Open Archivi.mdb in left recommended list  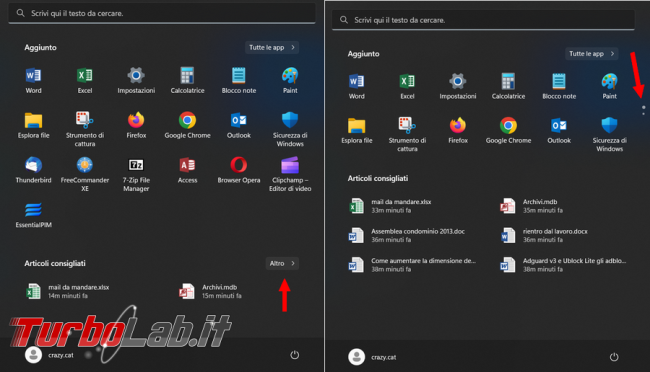(211, 291)
